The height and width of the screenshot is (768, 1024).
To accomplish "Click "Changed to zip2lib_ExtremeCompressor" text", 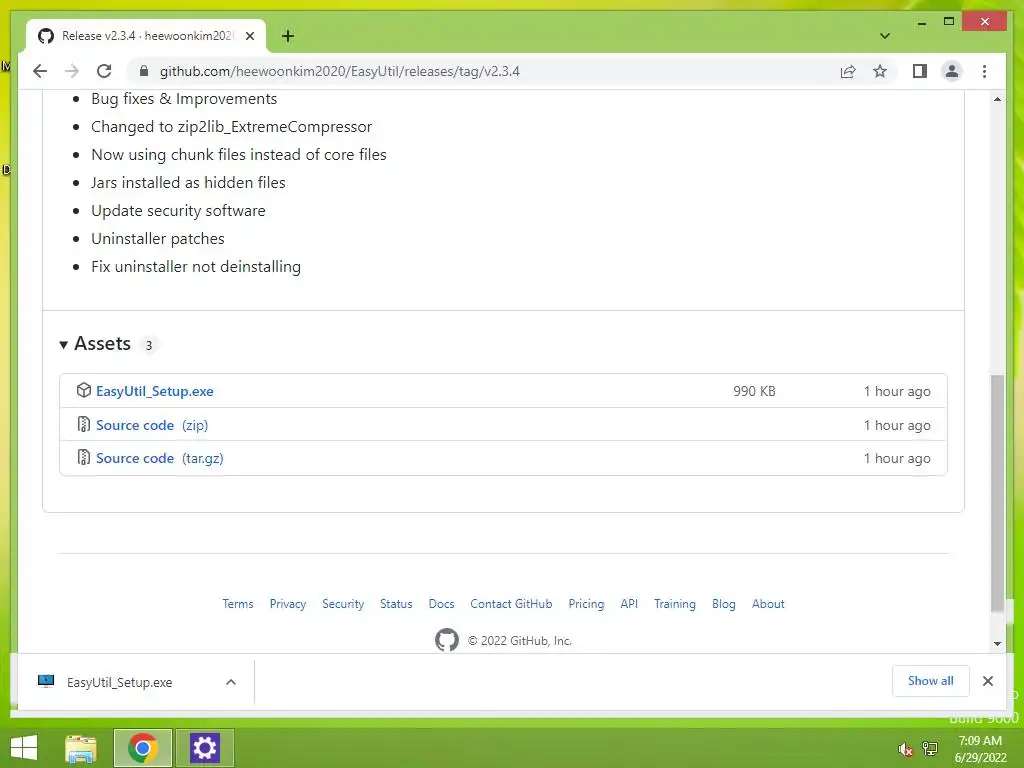I will click(x=231, y=127).
